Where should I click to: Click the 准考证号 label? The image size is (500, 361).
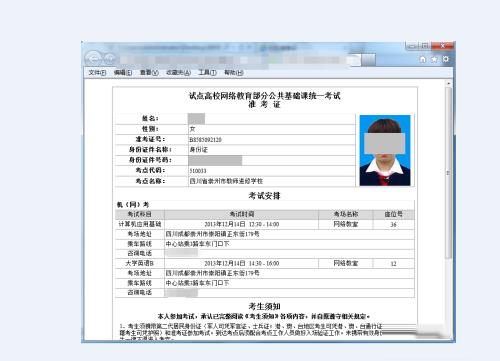(x=150, y=139)
